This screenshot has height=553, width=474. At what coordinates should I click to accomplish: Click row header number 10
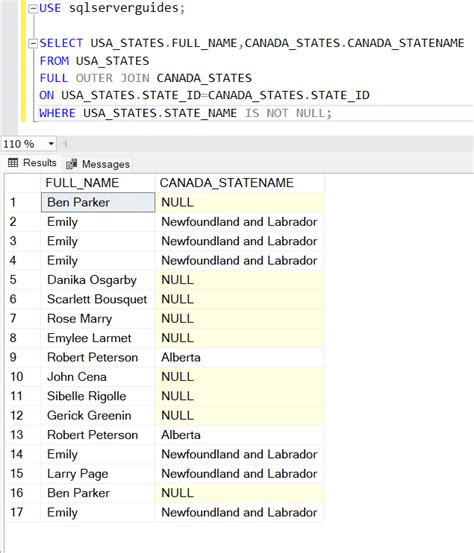pyautogui.click(x=23, y=377)
